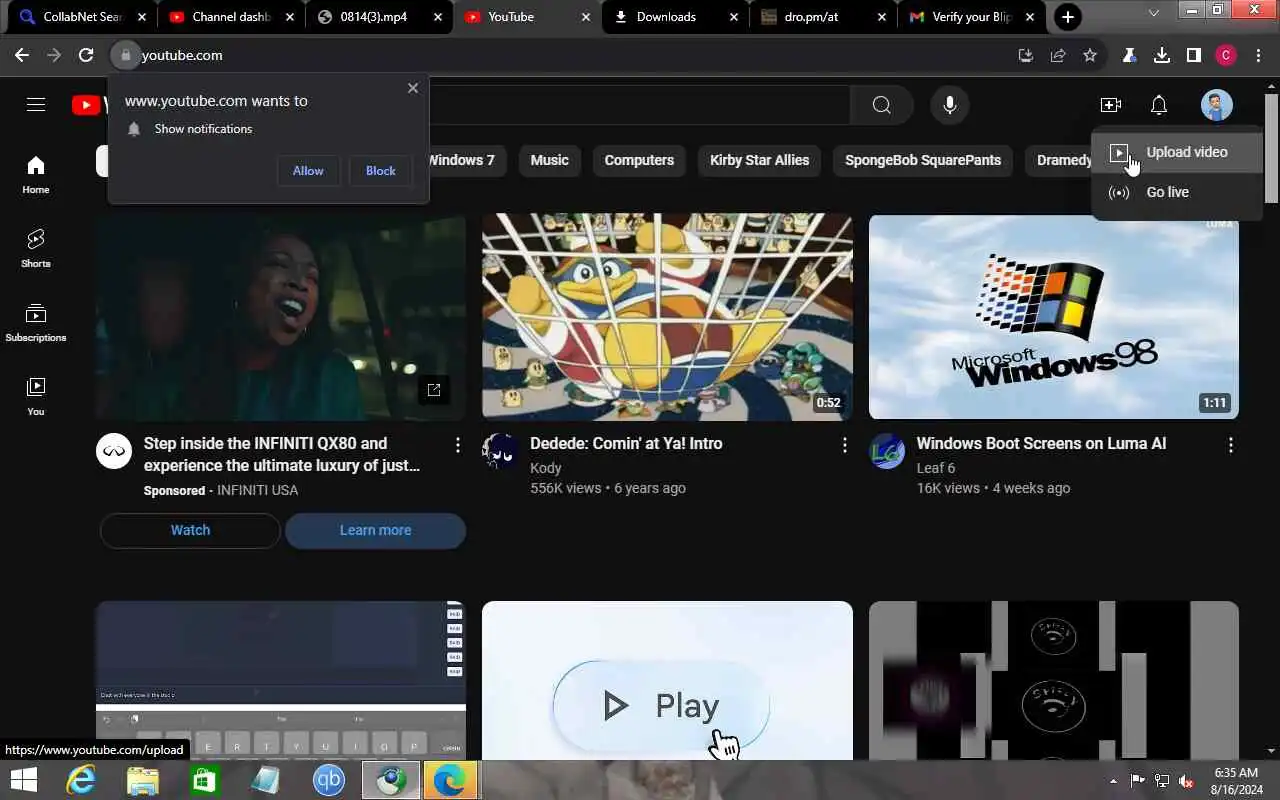The image size is (1280, 800).
Task: Open the YouTube hamburger guide menu
Action: (x=36, y=105)
